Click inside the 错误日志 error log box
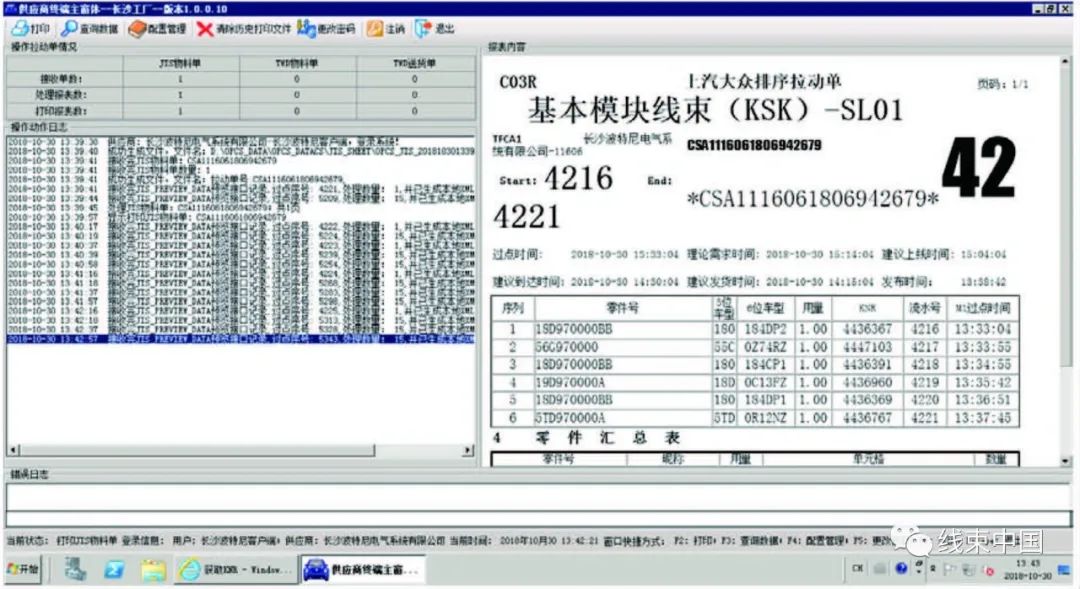The image size is (1080, 589). [x=539, y=497]
